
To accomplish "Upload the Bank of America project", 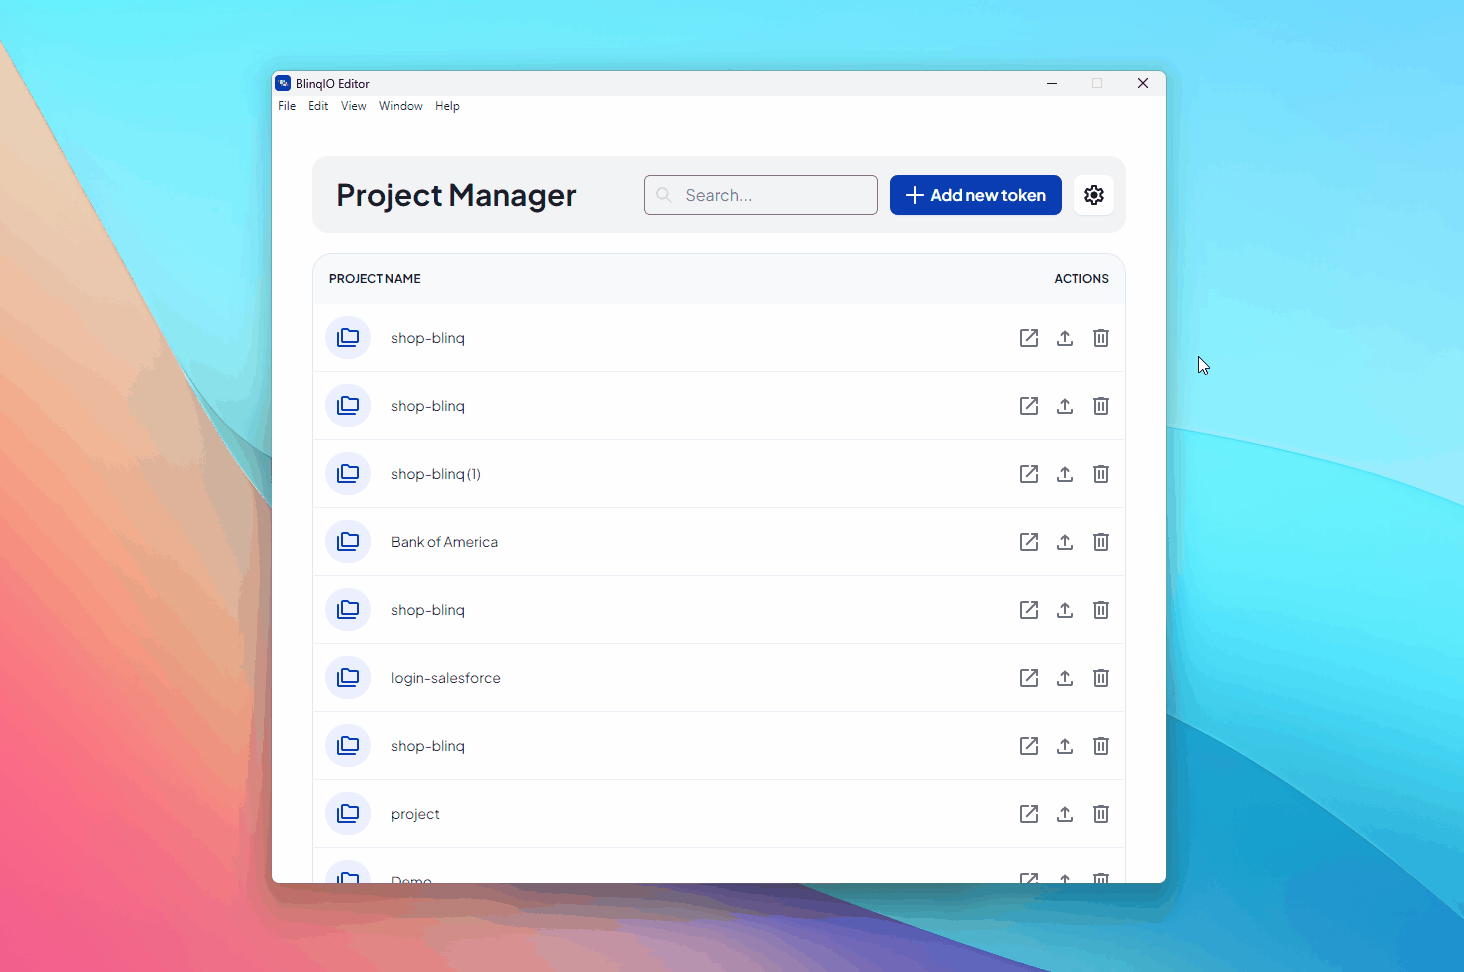I will [x=1065, y=542].
